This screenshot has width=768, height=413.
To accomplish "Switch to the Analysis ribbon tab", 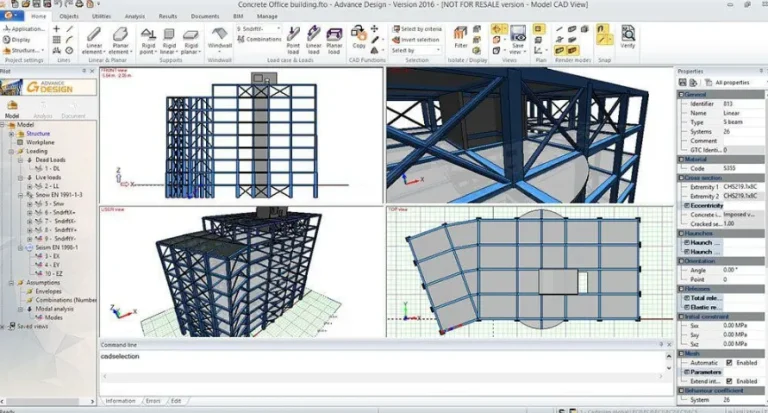I will 135,16.
